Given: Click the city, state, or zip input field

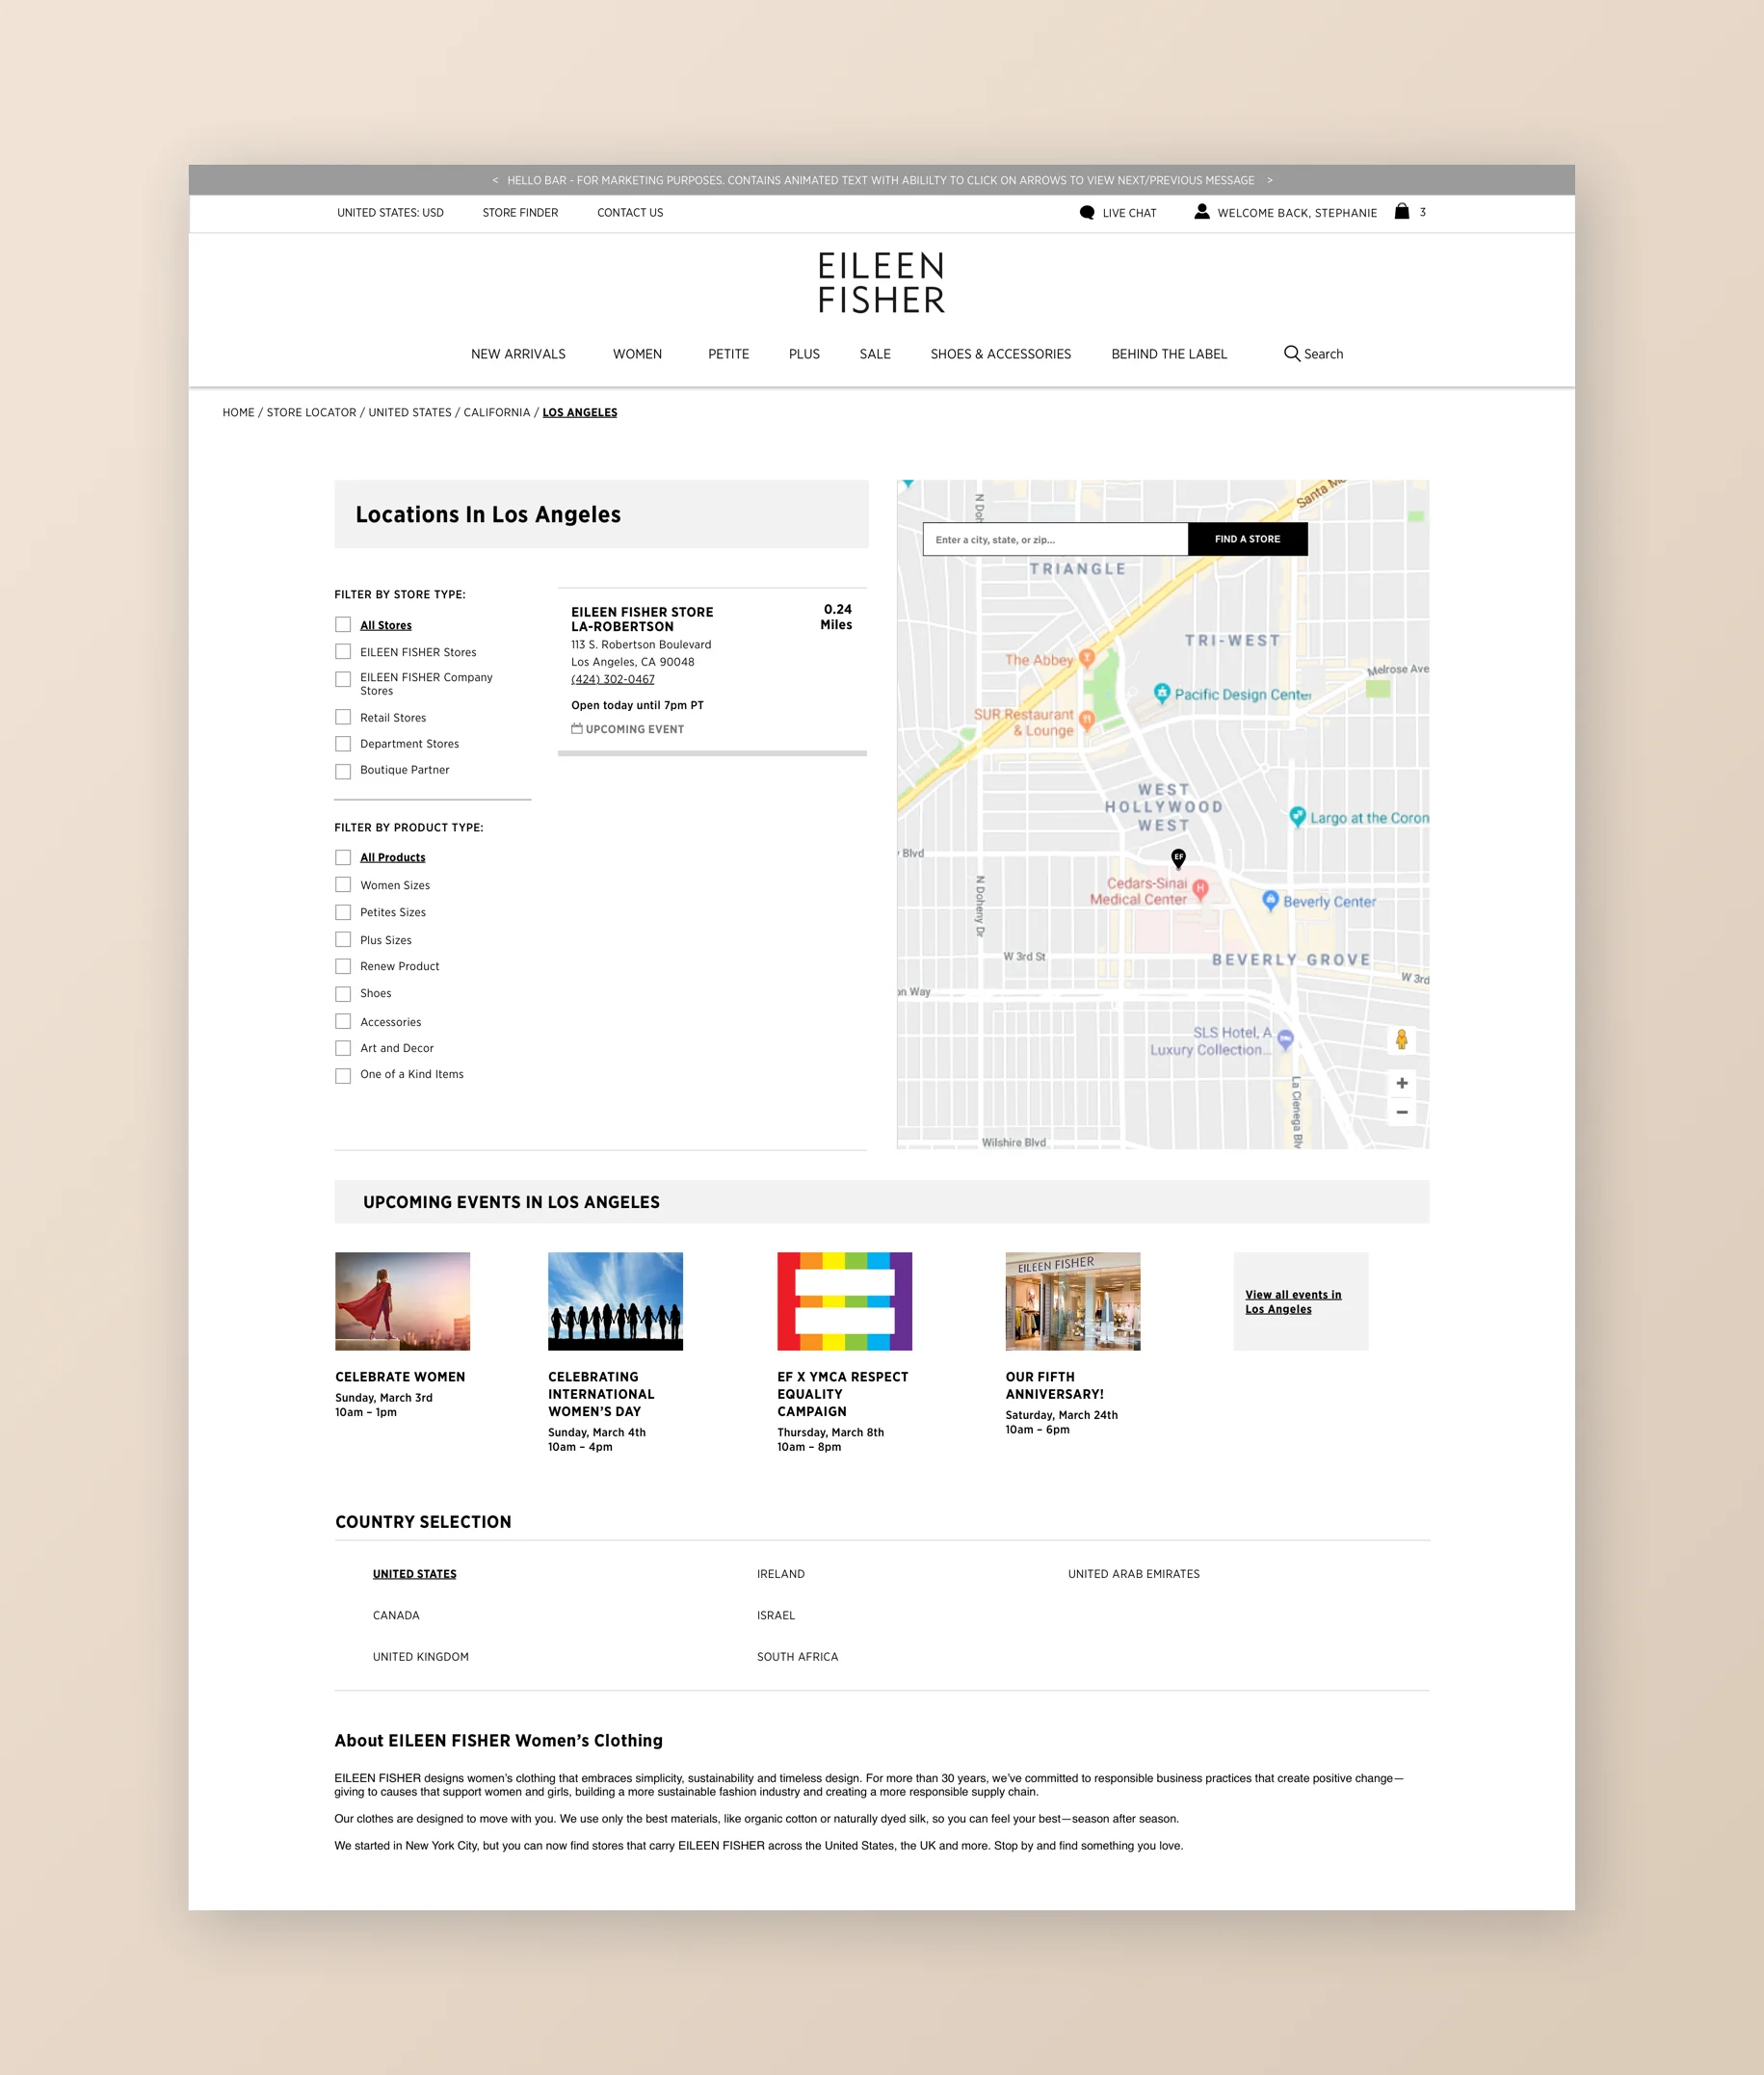Looking at the screenshot, I should coord(1055,539).
